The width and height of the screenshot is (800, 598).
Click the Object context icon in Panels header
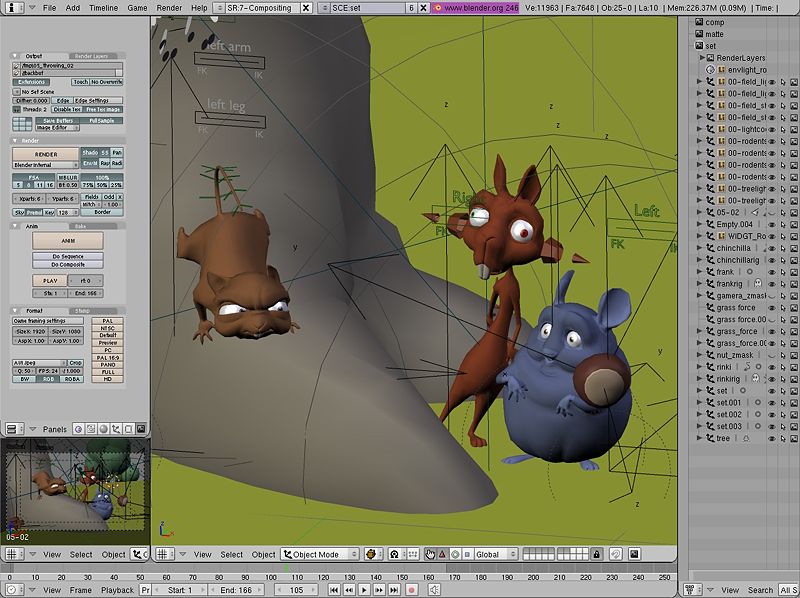[116, 429]
